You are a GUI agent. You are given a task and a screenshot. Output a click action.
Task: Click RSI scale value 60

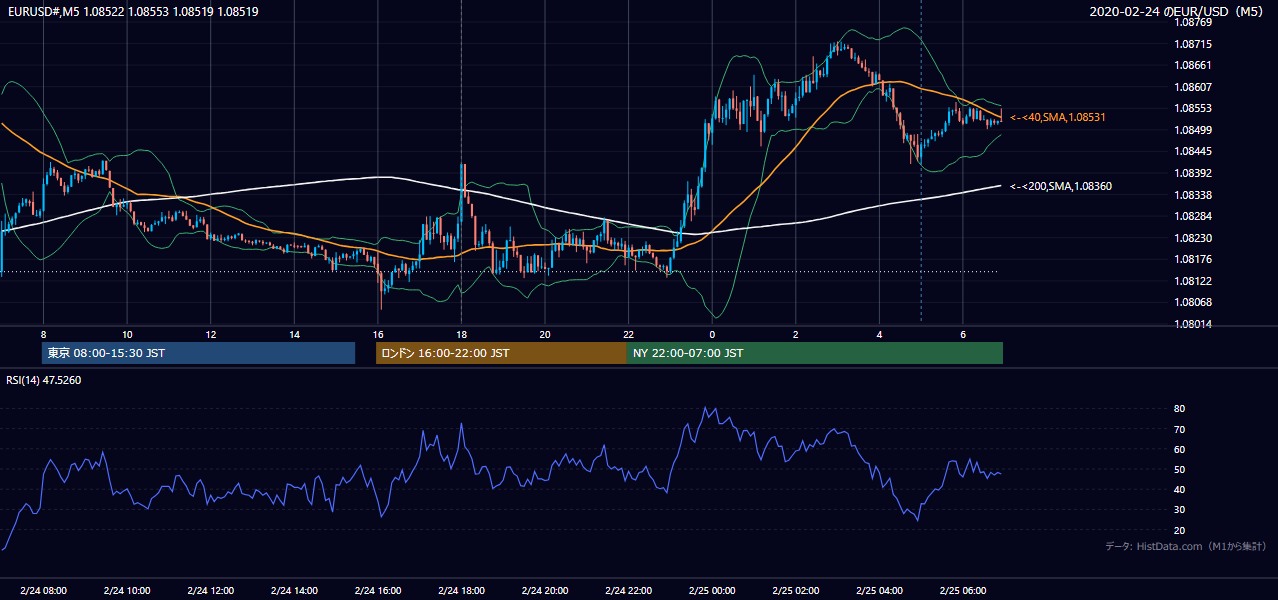coord(1179,449)
